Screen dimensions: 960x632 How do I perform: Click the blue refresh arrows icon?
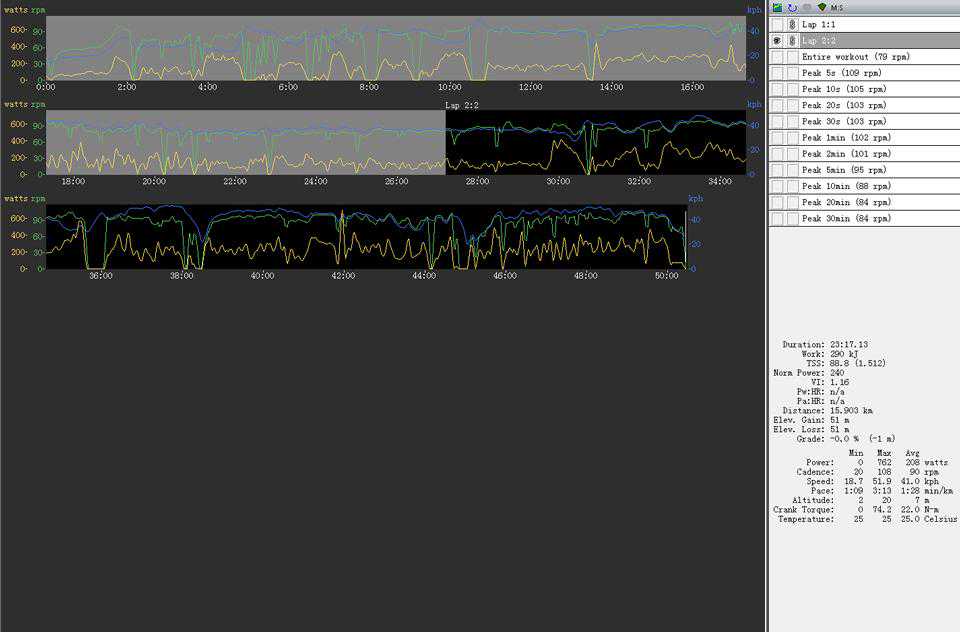tap(792, 7)
